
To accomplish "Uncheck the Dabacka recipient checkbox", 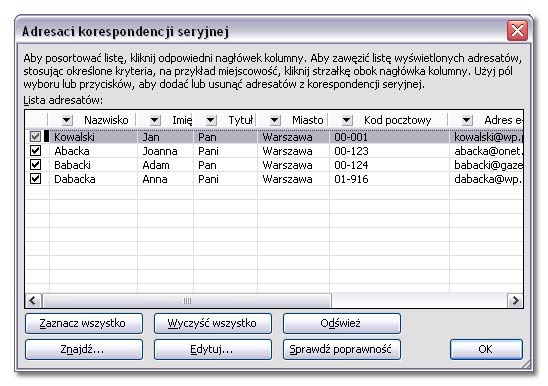I will [35, 179].
